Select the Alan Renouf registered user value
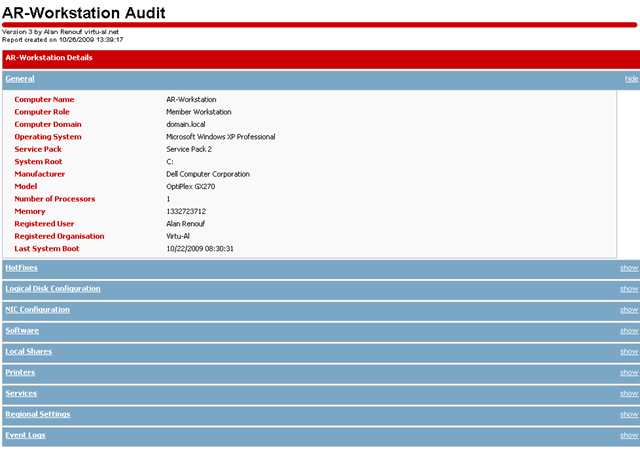The height and width of the screenshot is (452, 640). (185, 224)
